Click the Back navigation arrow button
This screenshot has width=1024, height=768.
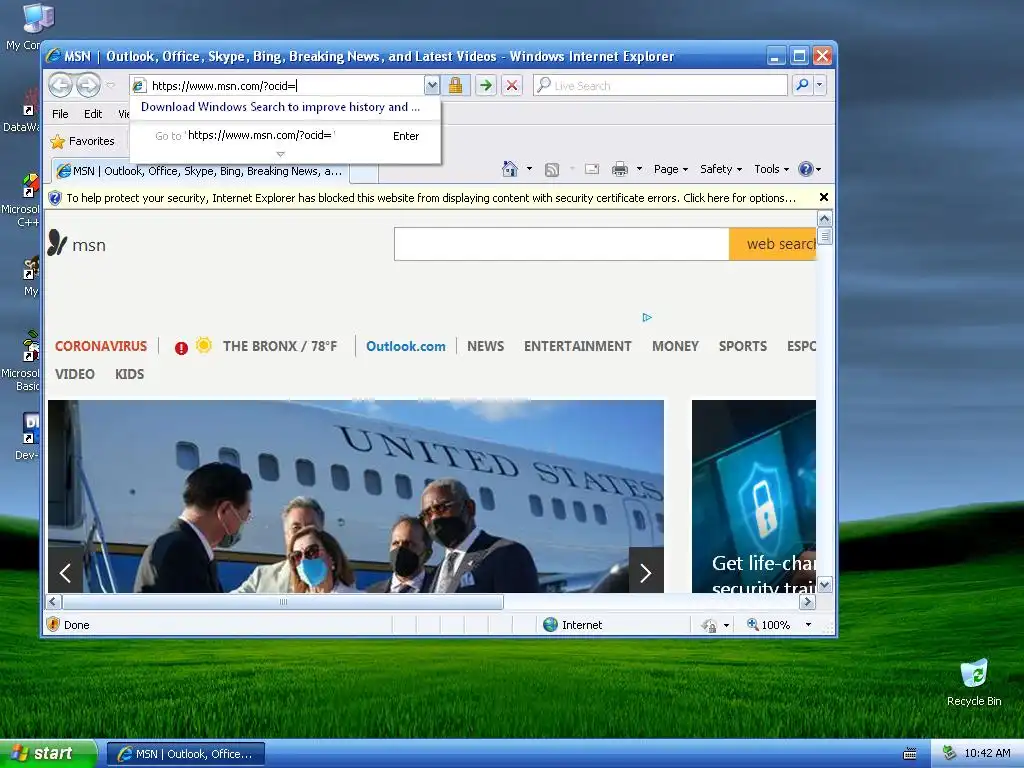pyautogui.click(x=61, y=85)
